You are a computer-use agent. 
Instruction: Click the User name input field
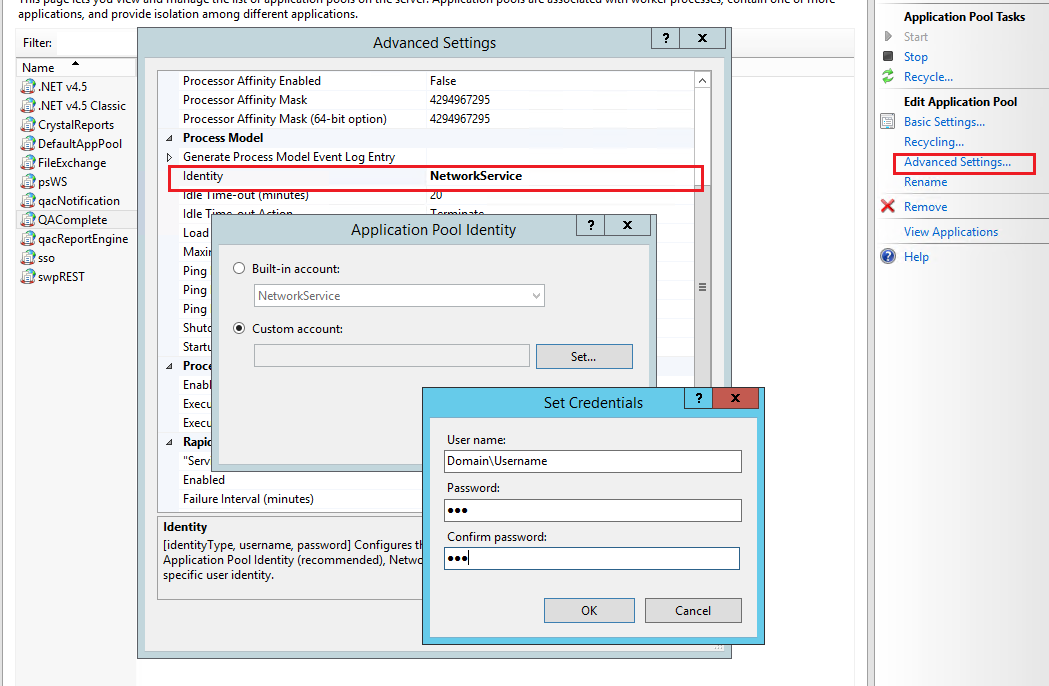592,461
